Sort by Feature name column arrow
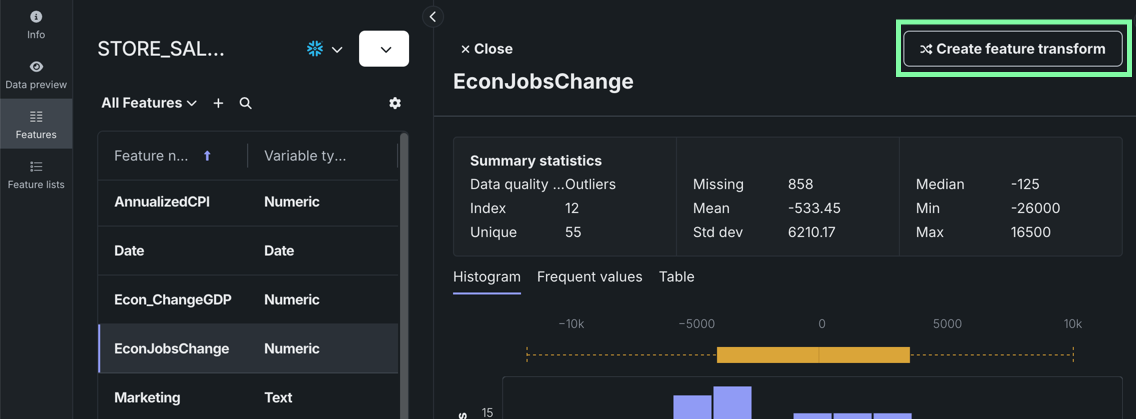1136x419 pixels. click(x=208, y=156)
